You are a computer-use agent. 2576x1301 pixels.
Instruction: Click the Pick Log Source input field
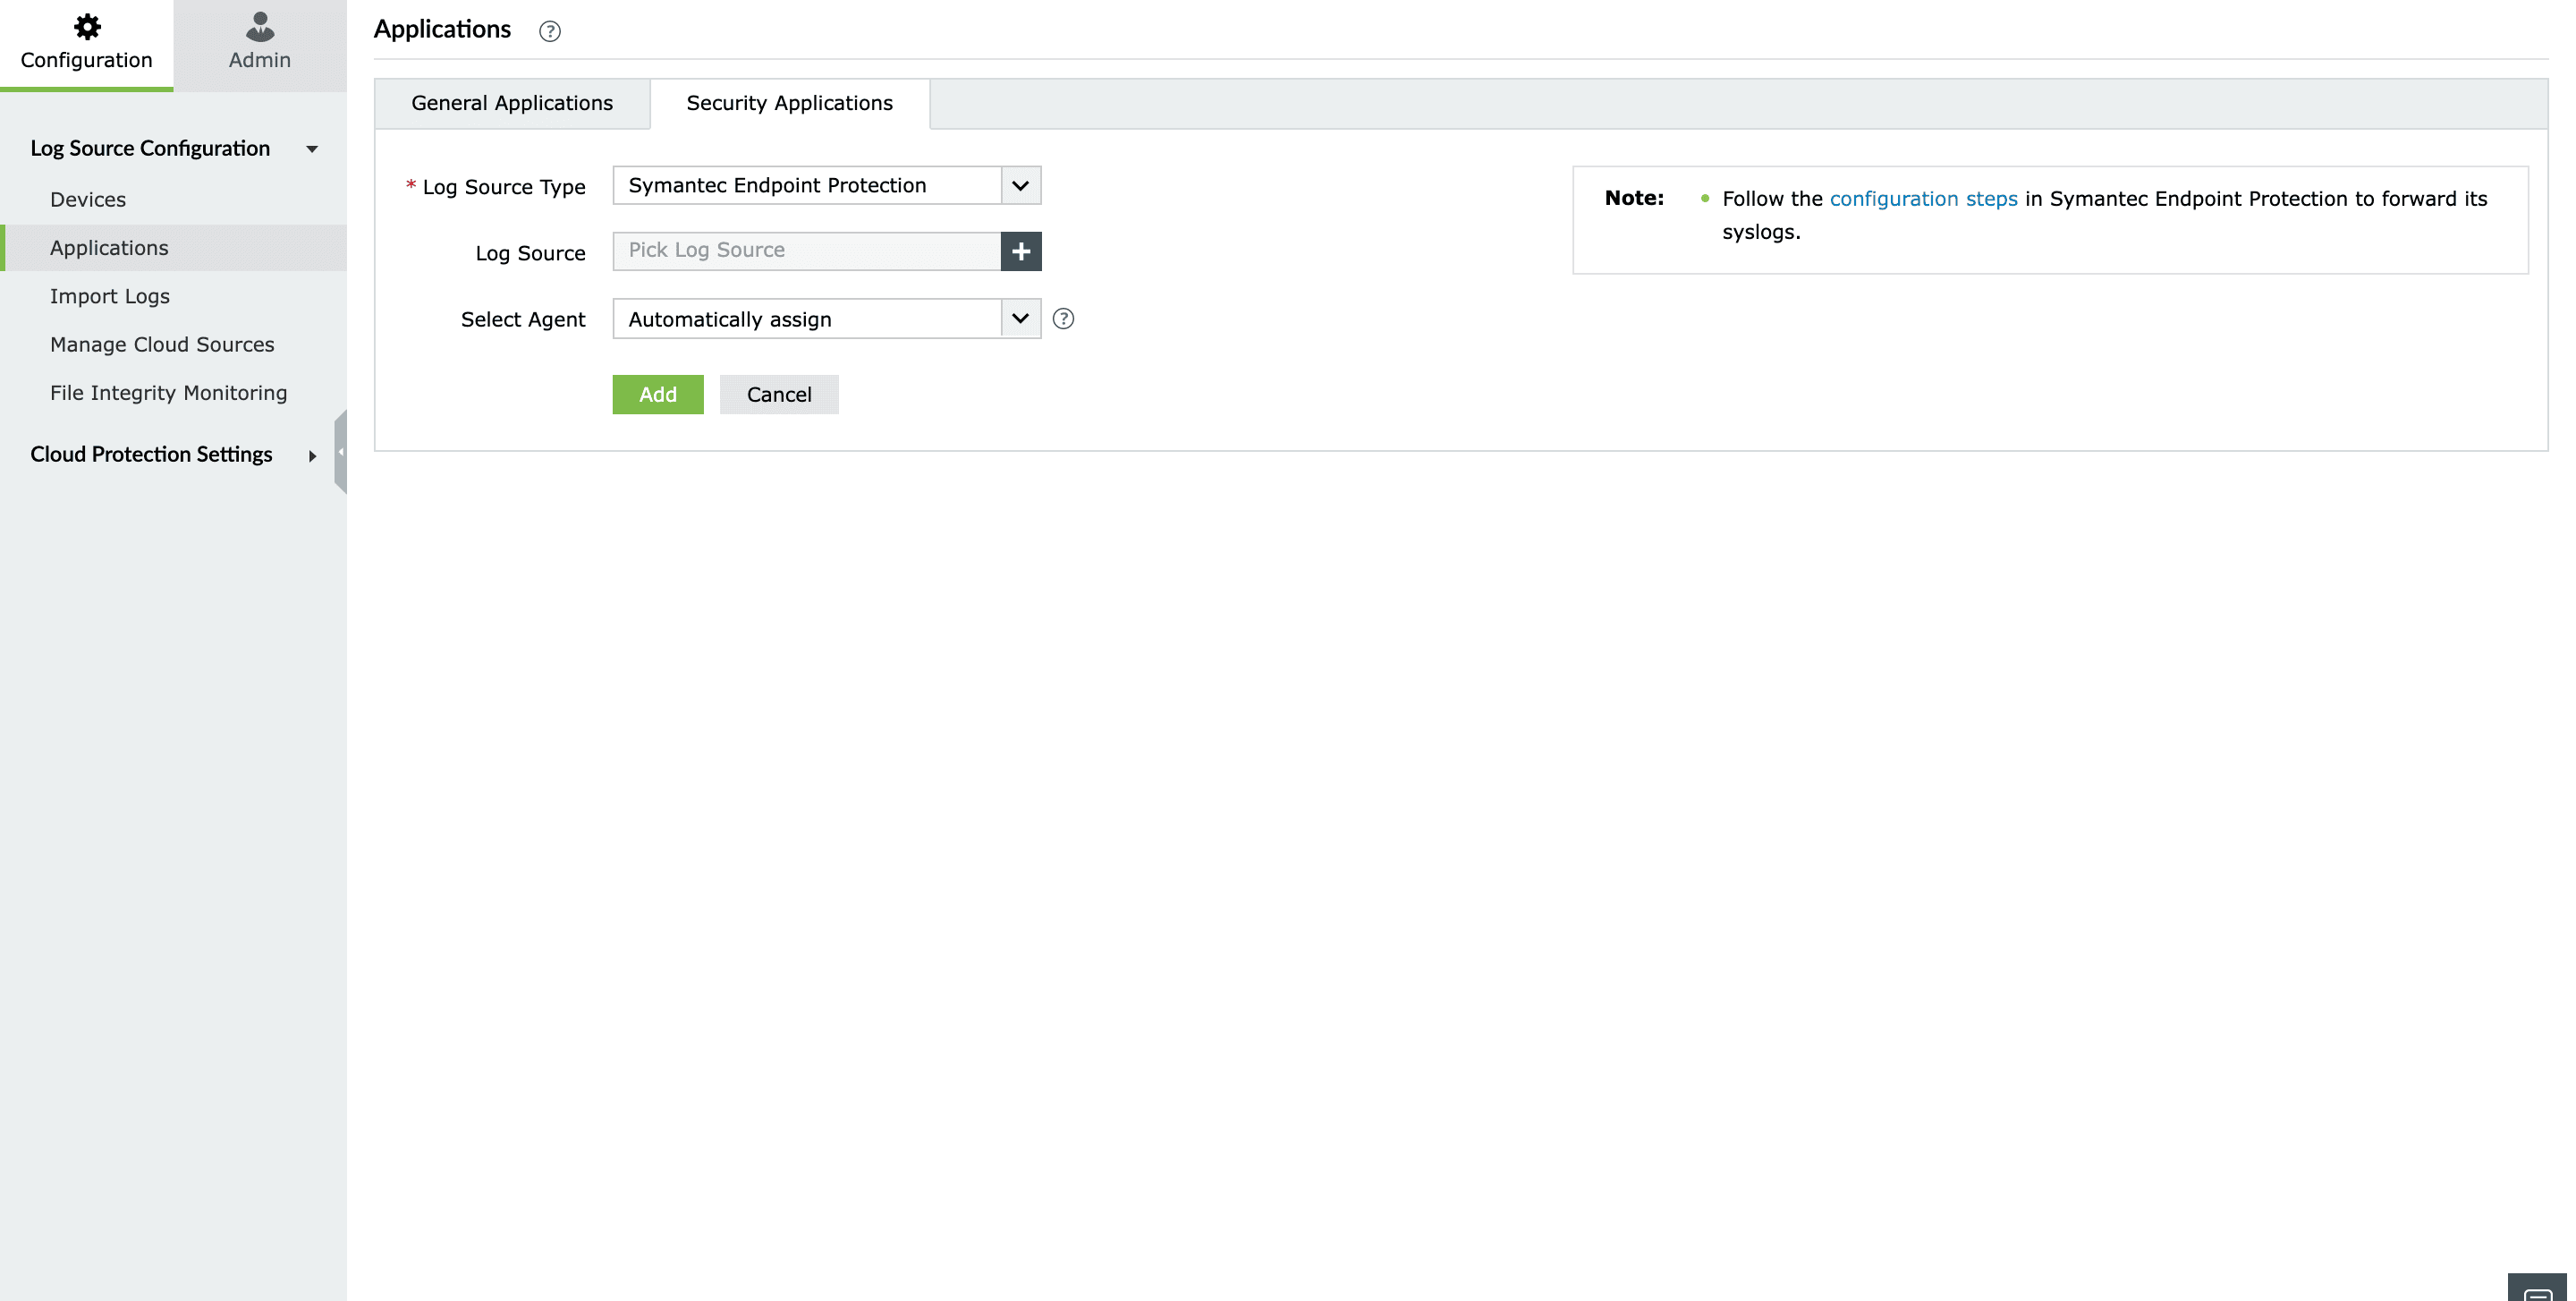pos(806,251)
